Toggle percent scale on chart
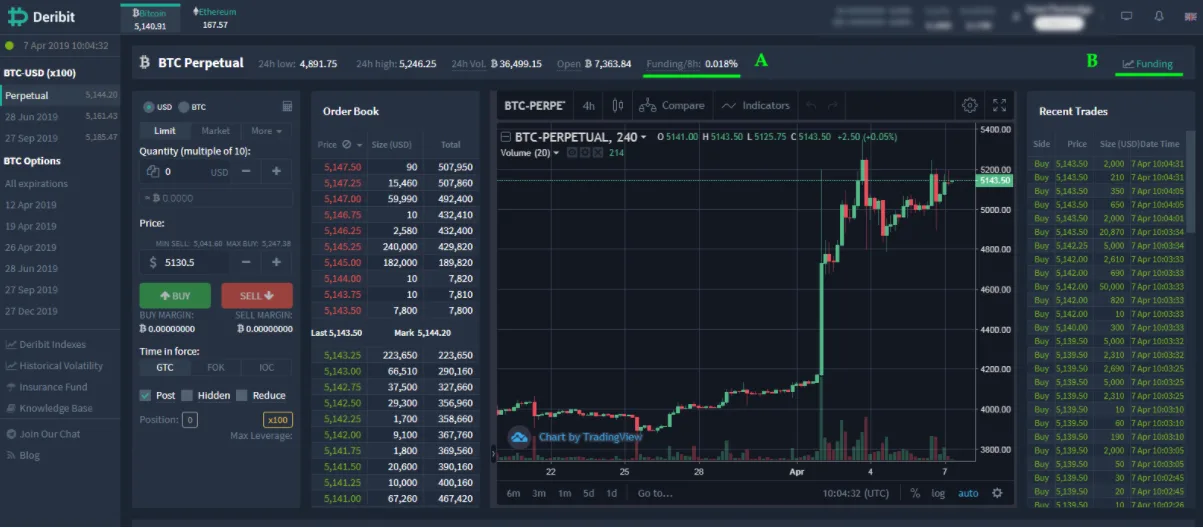The width and height of the screenshot is (1203, 528). point(915,493)
